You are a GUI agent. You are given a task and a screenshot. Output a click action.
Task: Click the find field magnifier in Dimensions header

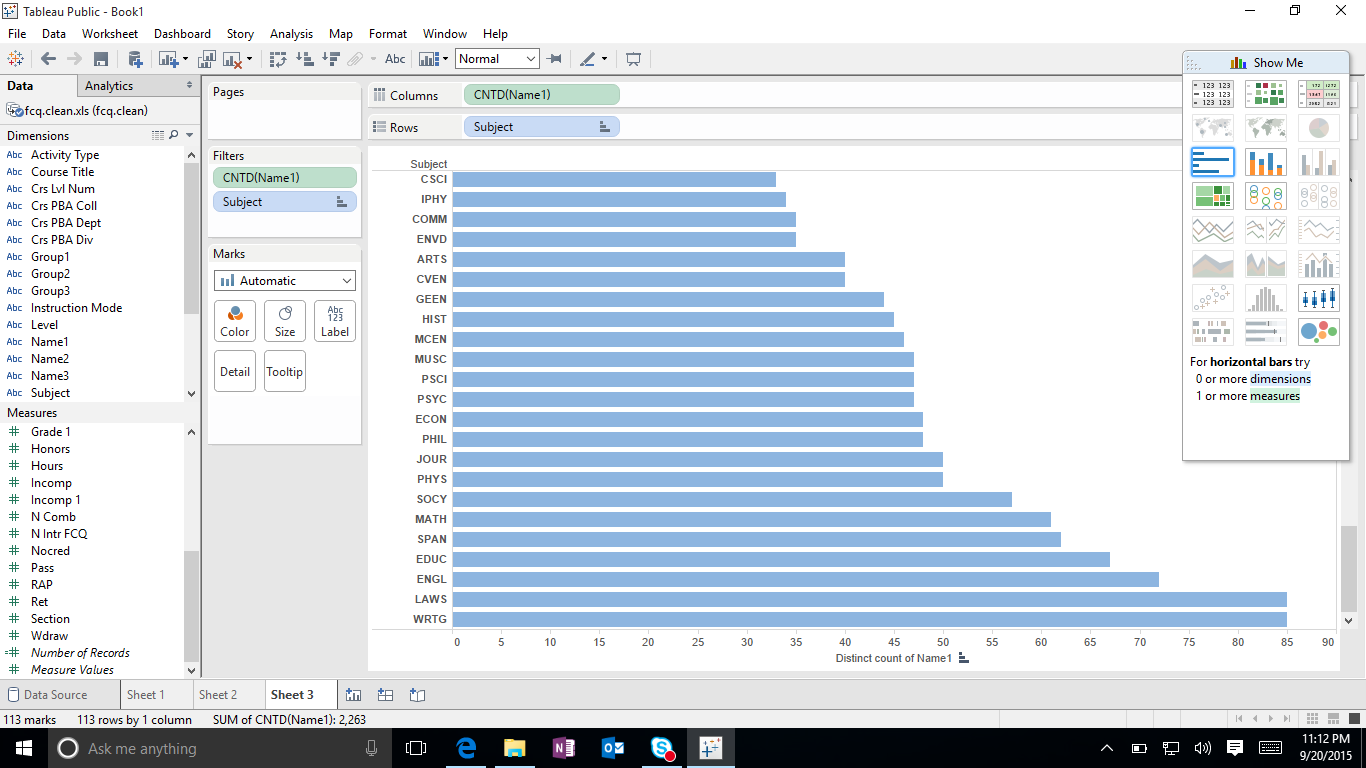click(x=173, y=135)
